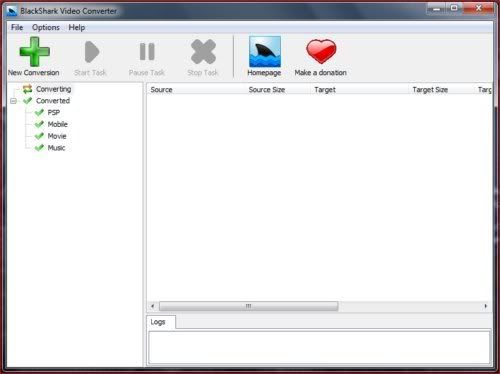500x374 pixels.
Task: Click the checkmark icon beside PSP
Action: click(39, 112)
